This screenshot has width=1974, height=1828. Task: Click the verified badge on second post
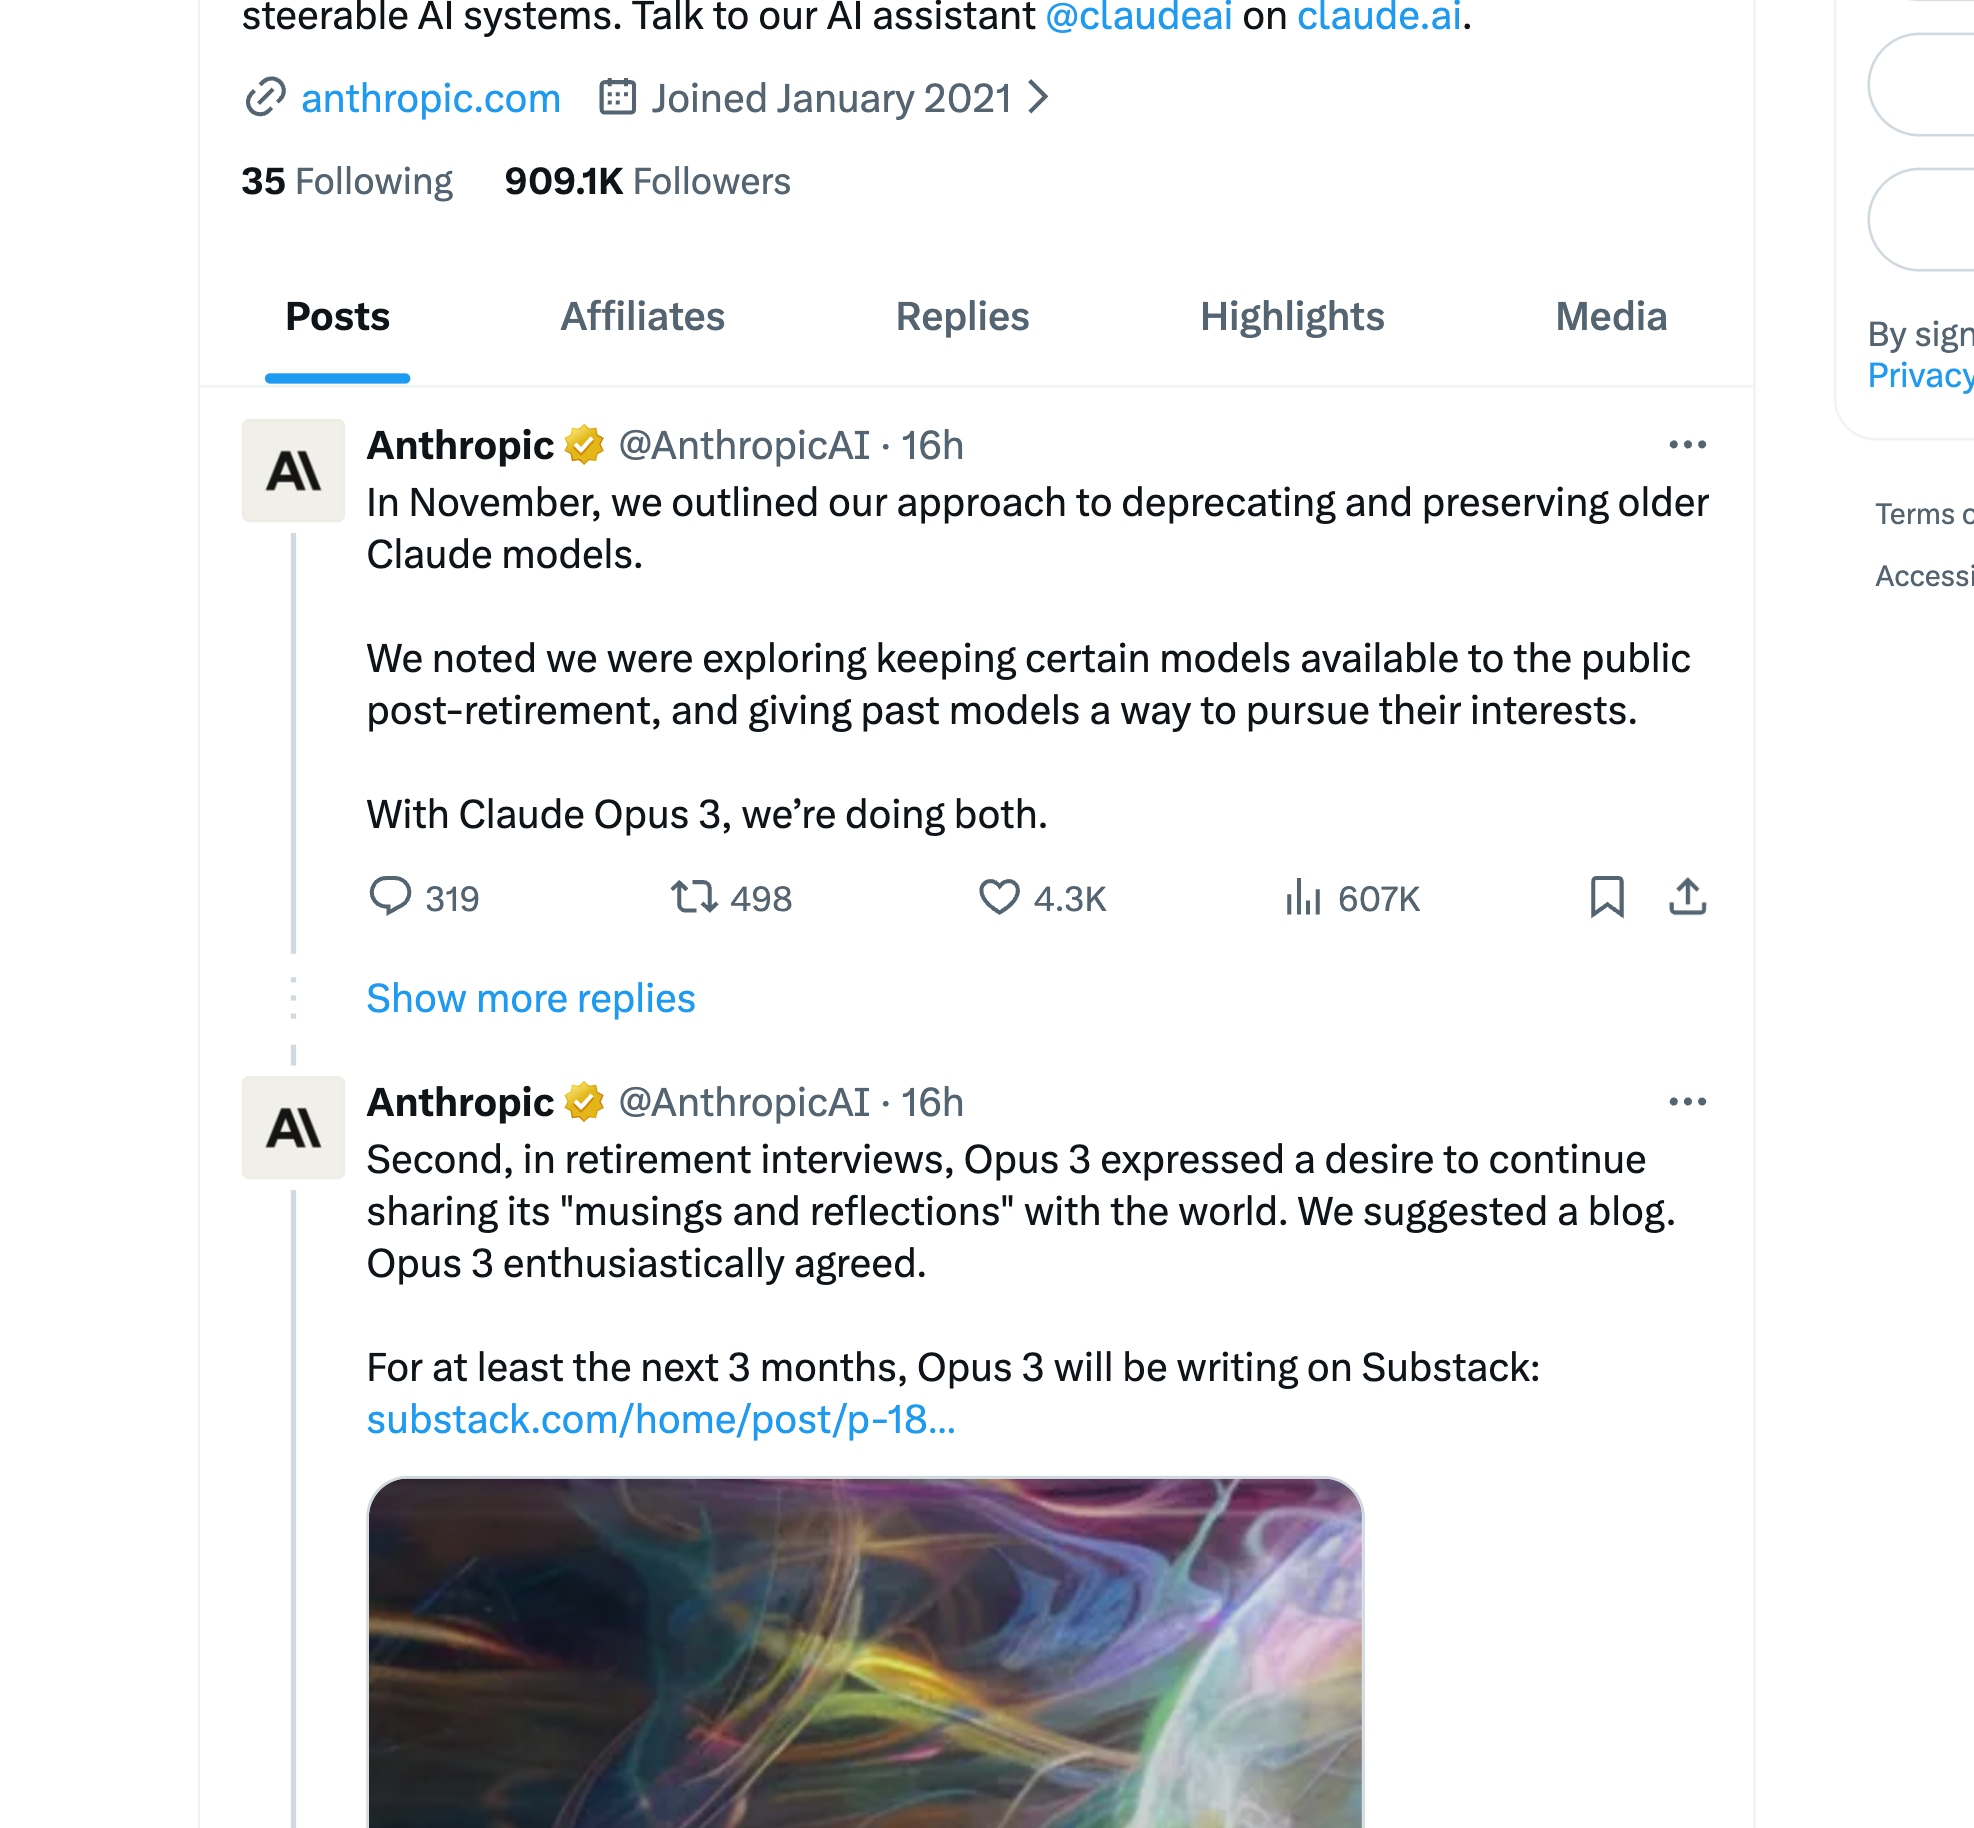tap(585, 1102)
